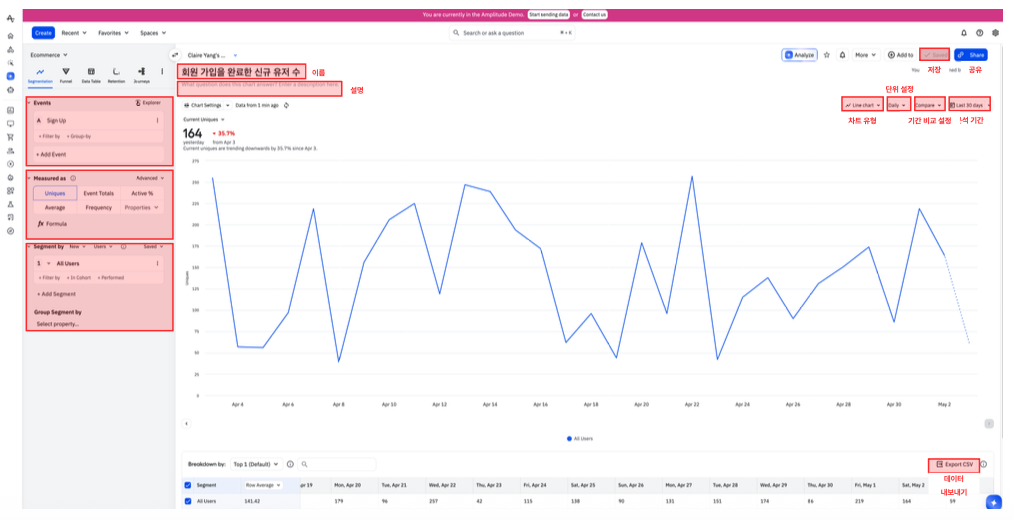Open the Current Uniques menu
1013x520 pixels.
coord(204,120)
